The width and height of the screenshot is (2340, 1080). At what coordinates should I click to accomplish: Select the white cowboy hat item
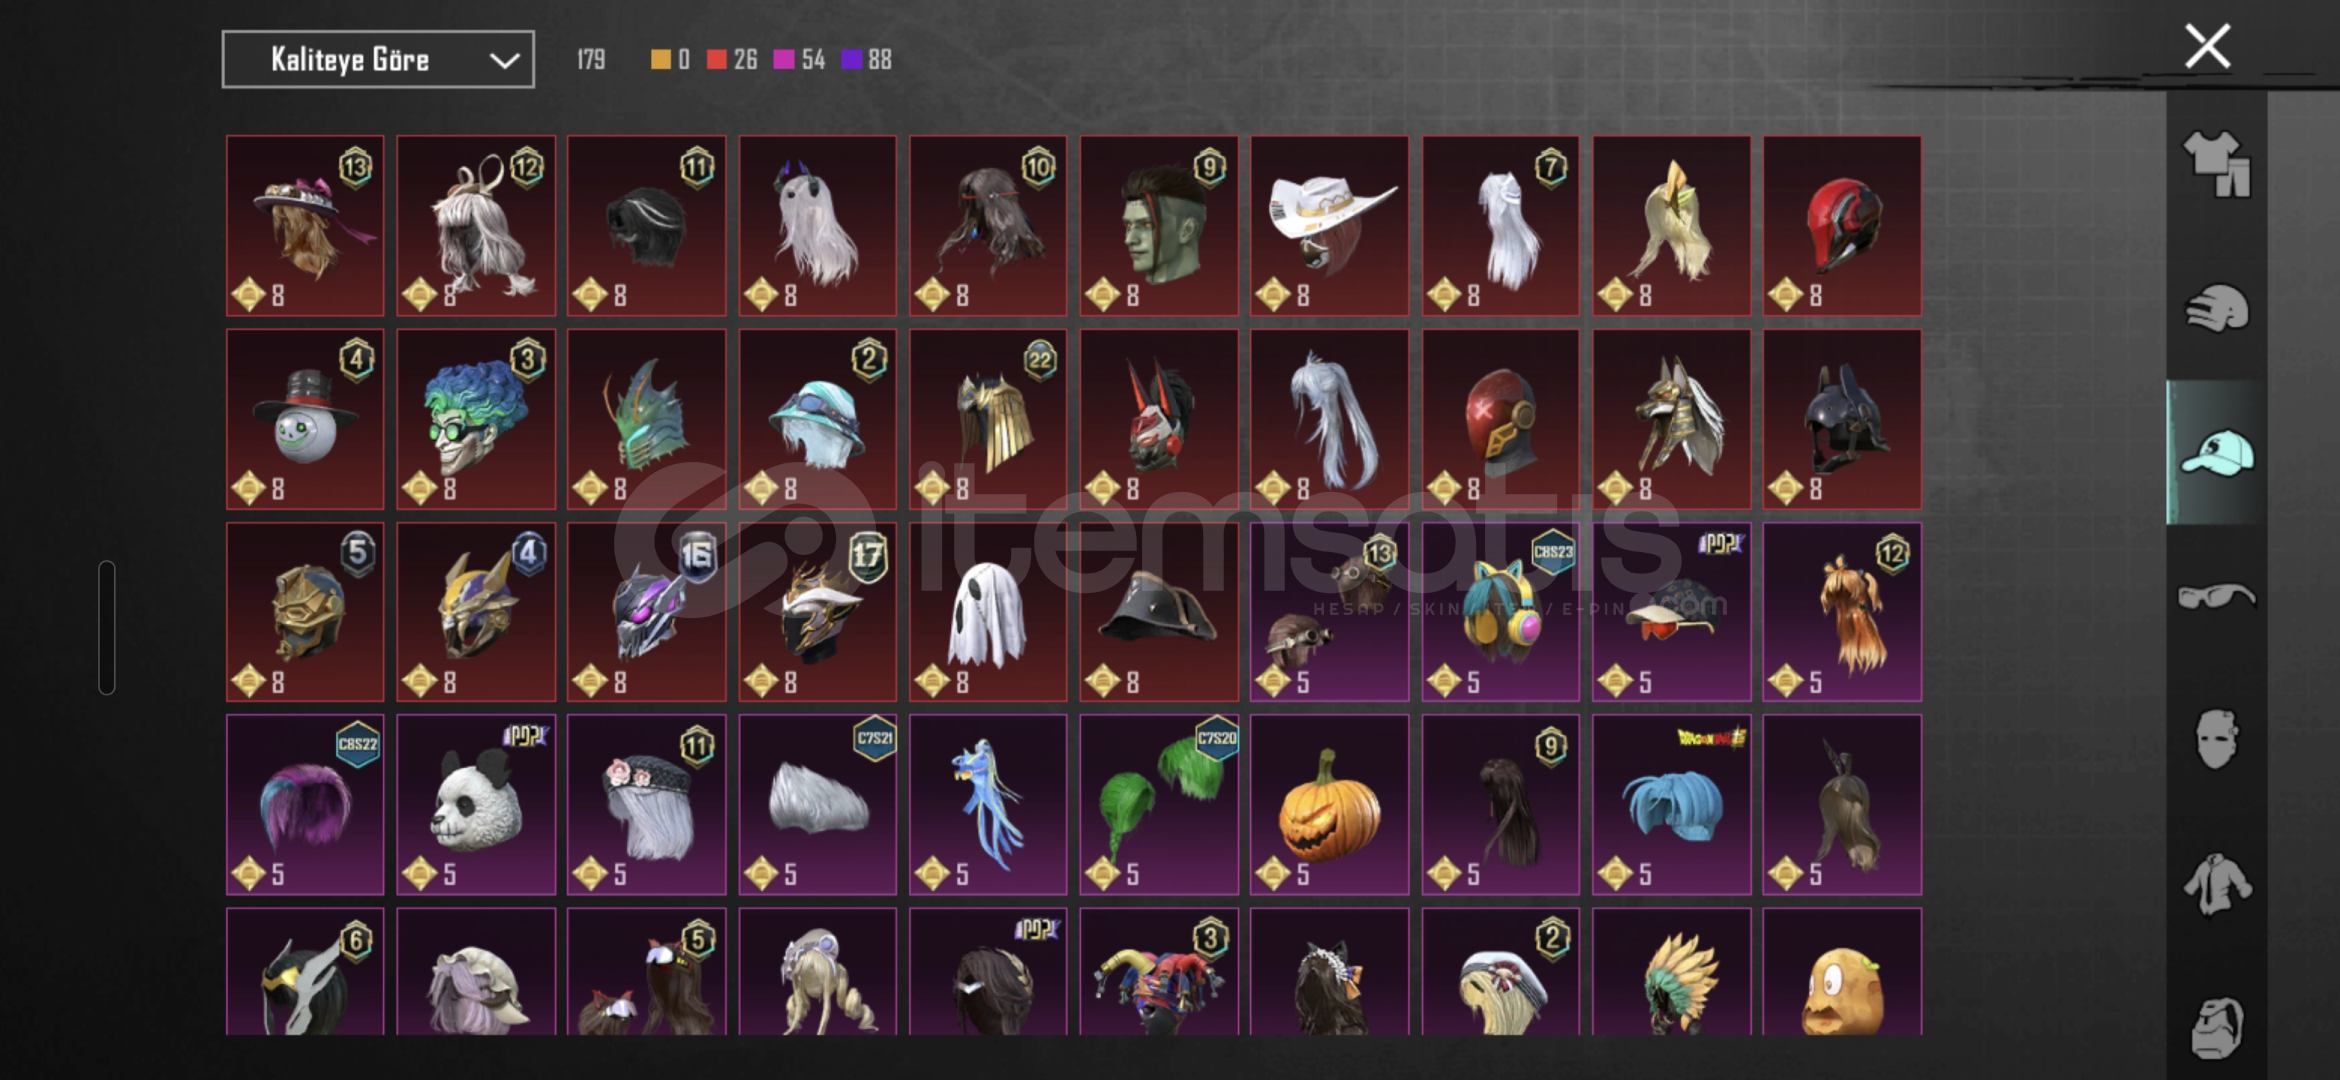[x=1329, y=226]
